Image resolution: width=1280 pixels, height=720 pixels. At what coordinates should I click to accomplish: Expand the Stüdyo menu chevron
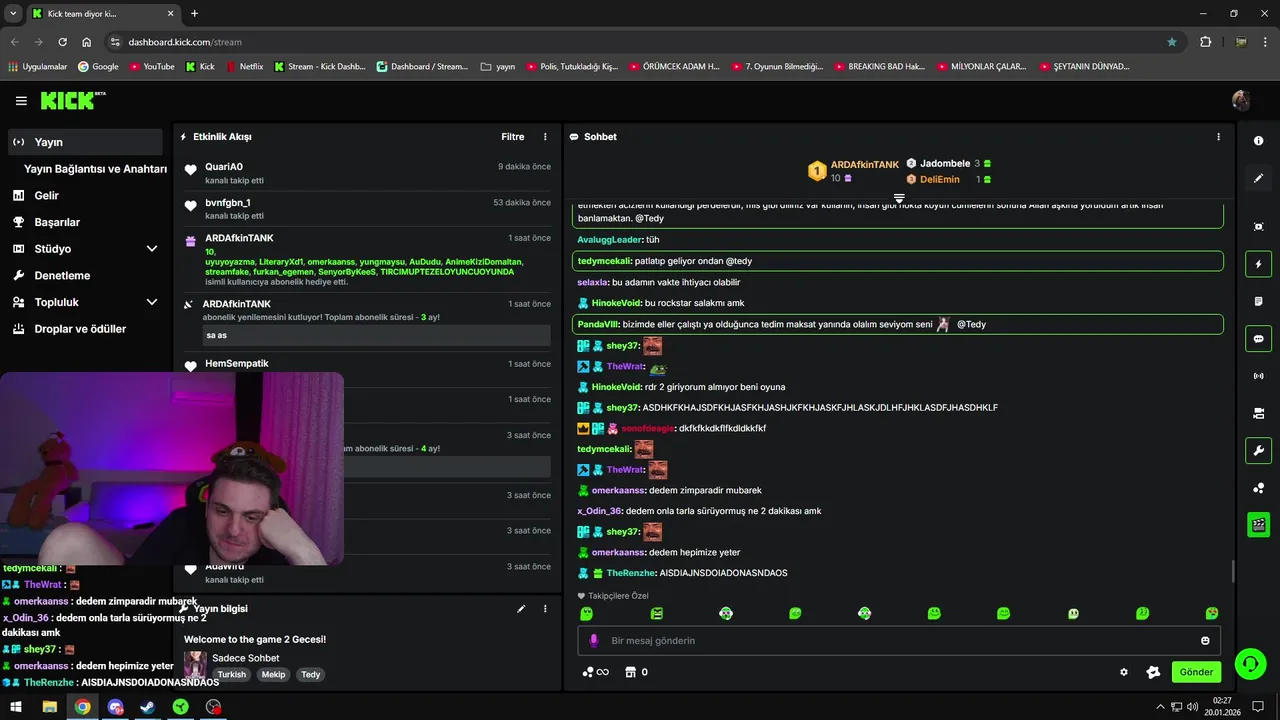(152, 248)
